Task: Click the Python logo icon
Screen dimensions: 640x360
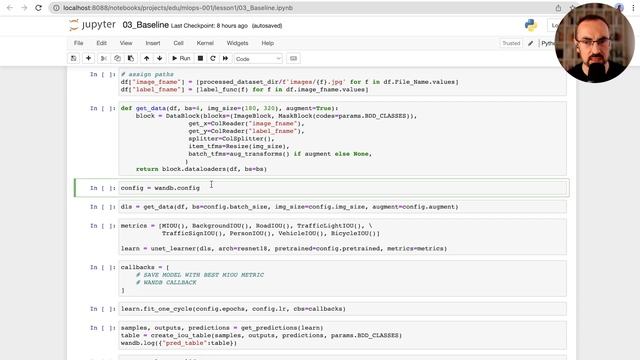Action: (531, 25)
